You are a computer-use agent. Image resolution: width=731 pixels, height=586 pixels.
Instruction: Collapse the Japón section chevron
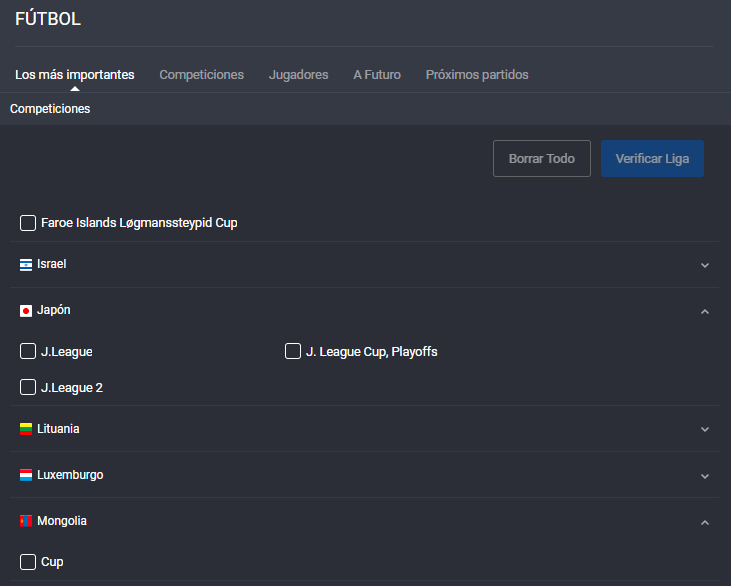point(705,311)
